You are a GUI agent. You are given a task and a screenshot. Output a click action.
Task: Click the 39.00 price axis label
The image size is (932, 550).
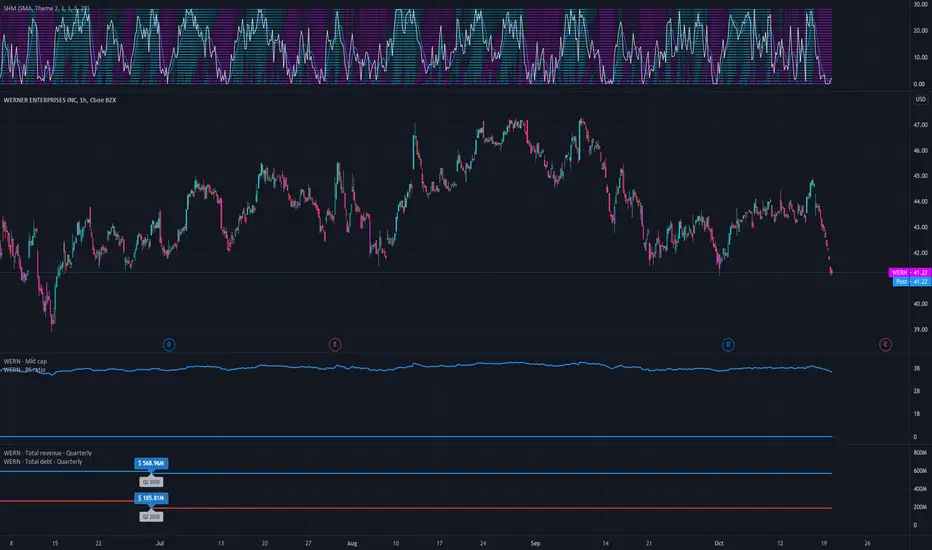920,329
